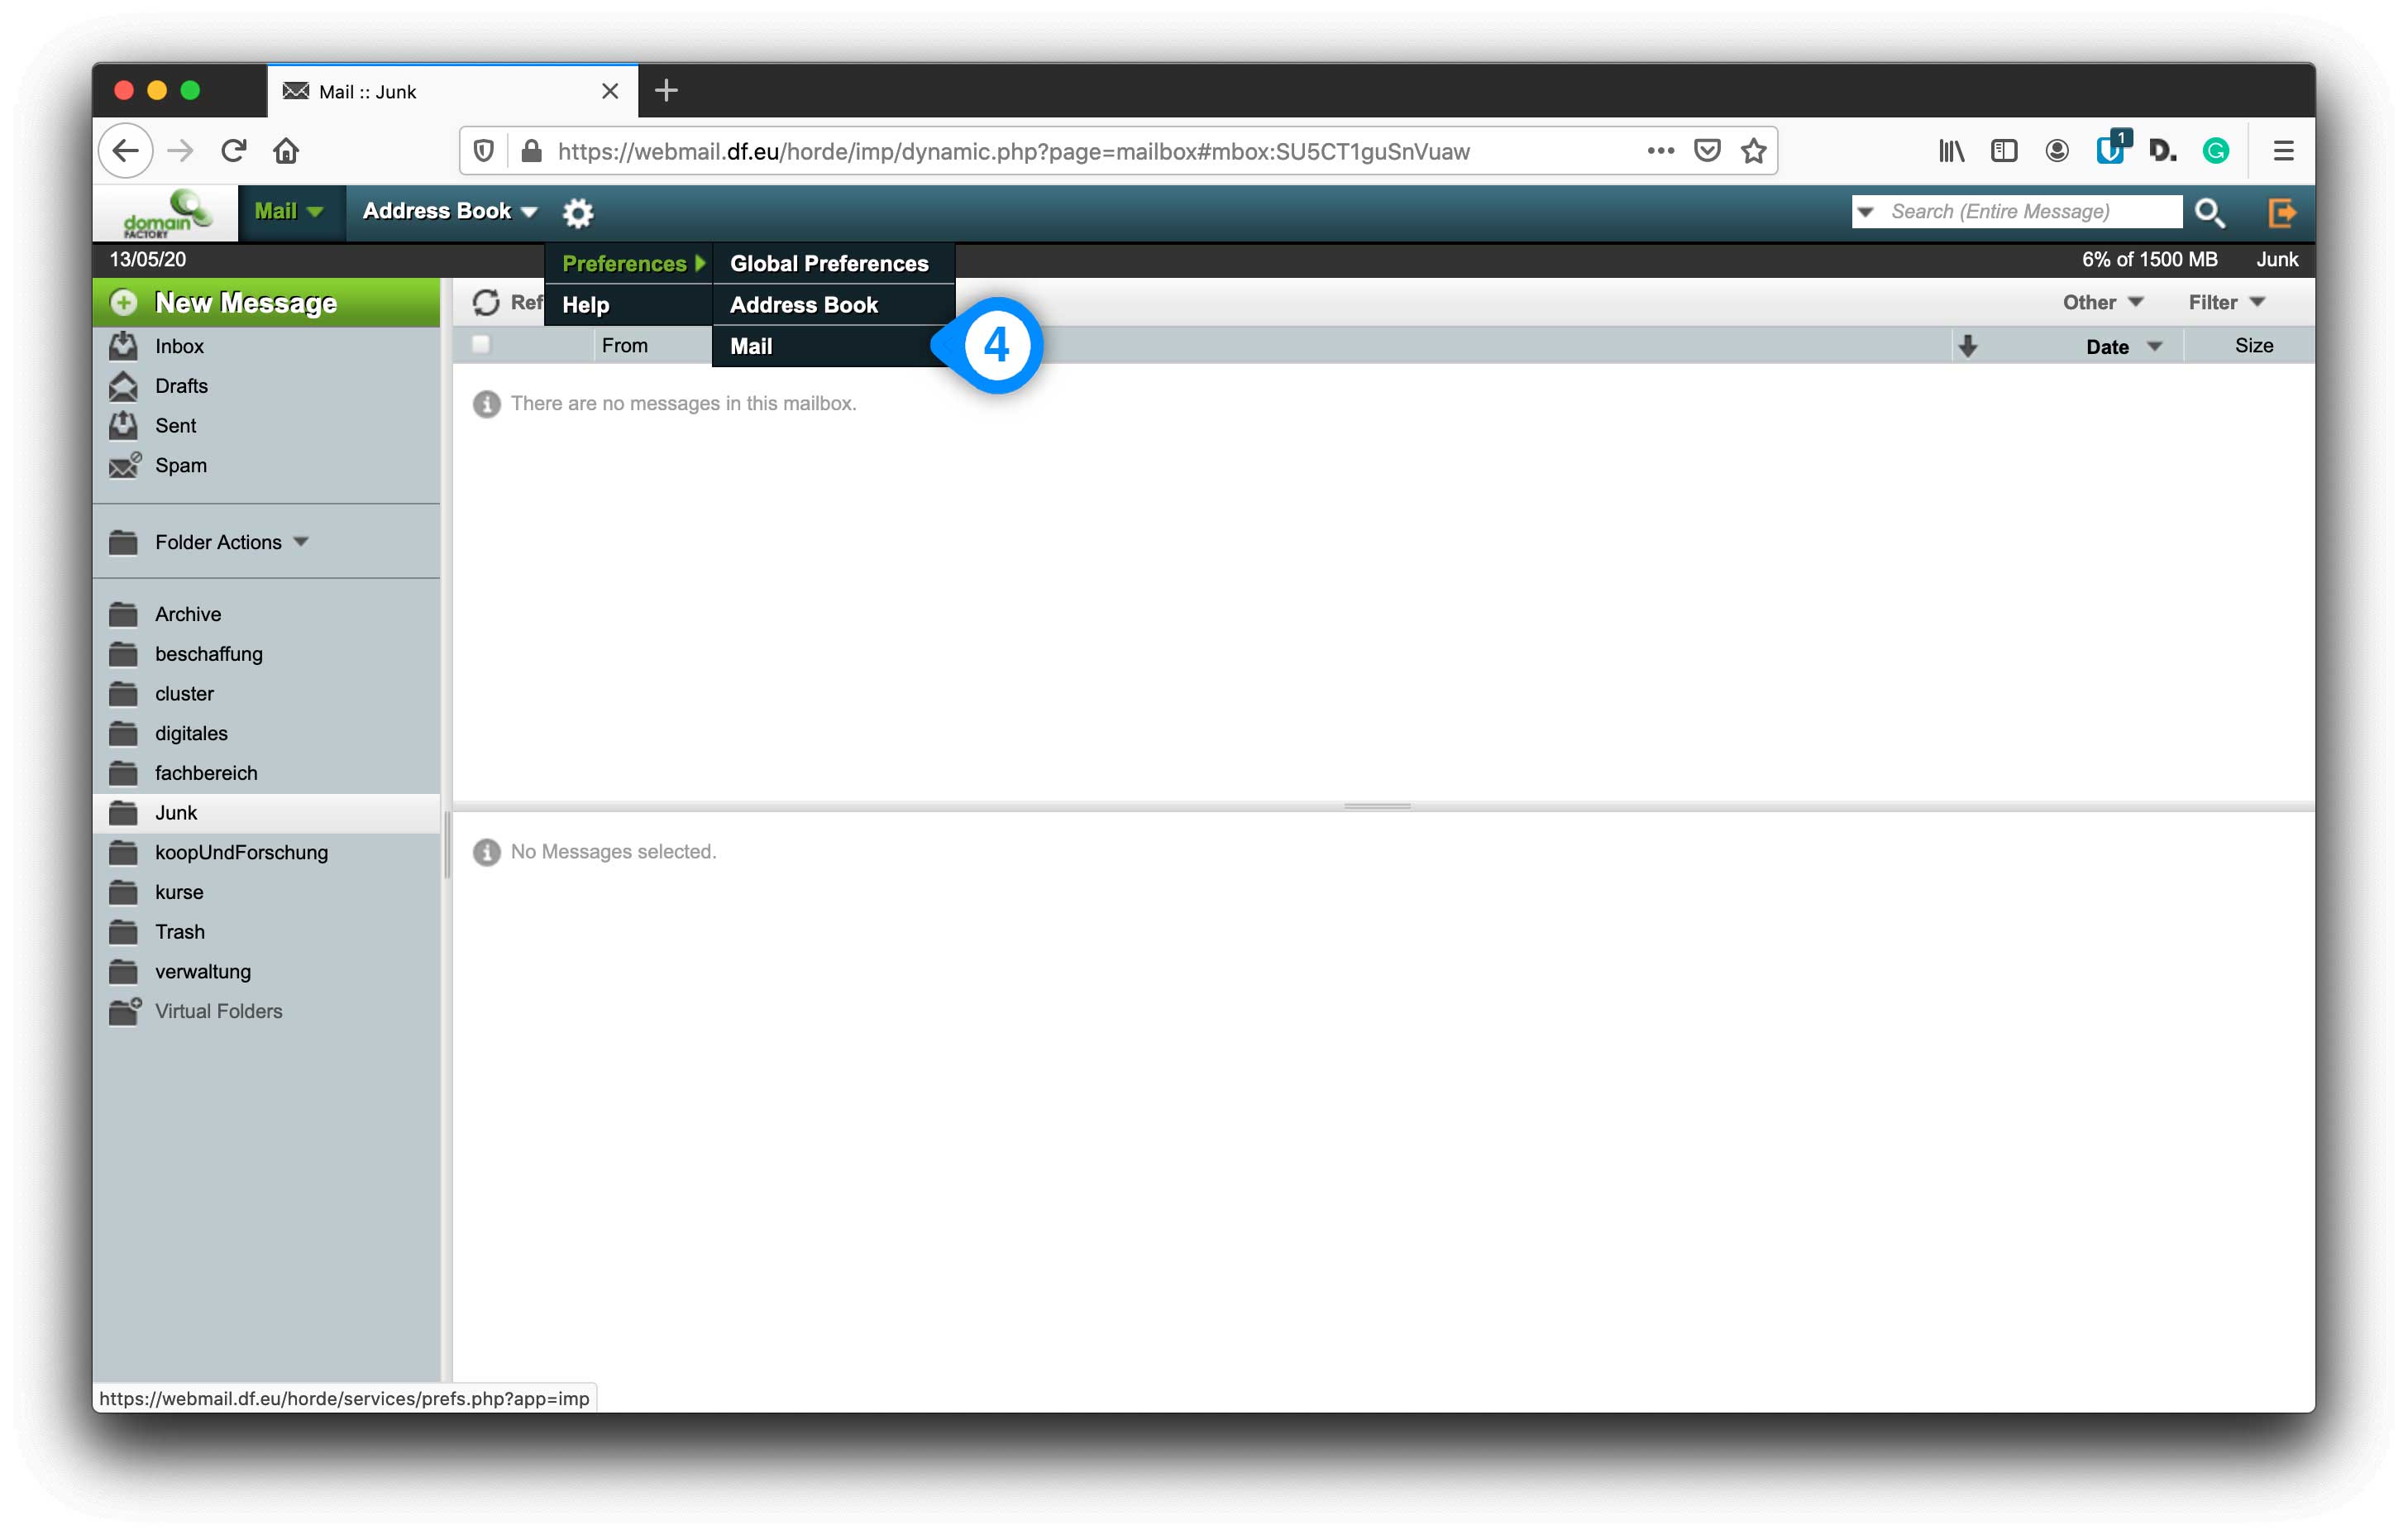Viewport: 2408px width, 1535px height.
Task: Click the From column header
Action: (x=625, y=345)
